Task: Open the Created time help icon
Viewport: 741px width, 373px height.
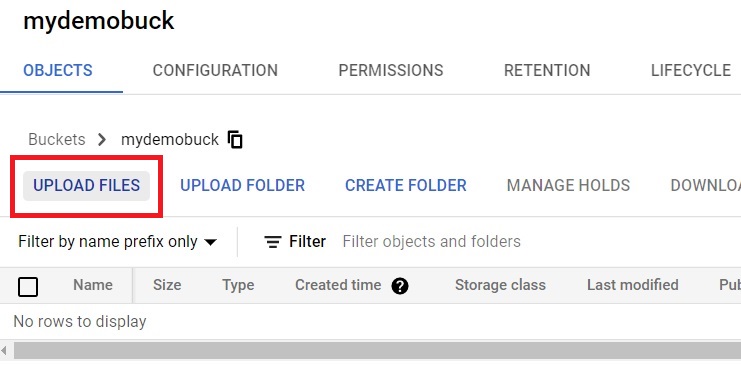Action: click(x=400, y=286)
